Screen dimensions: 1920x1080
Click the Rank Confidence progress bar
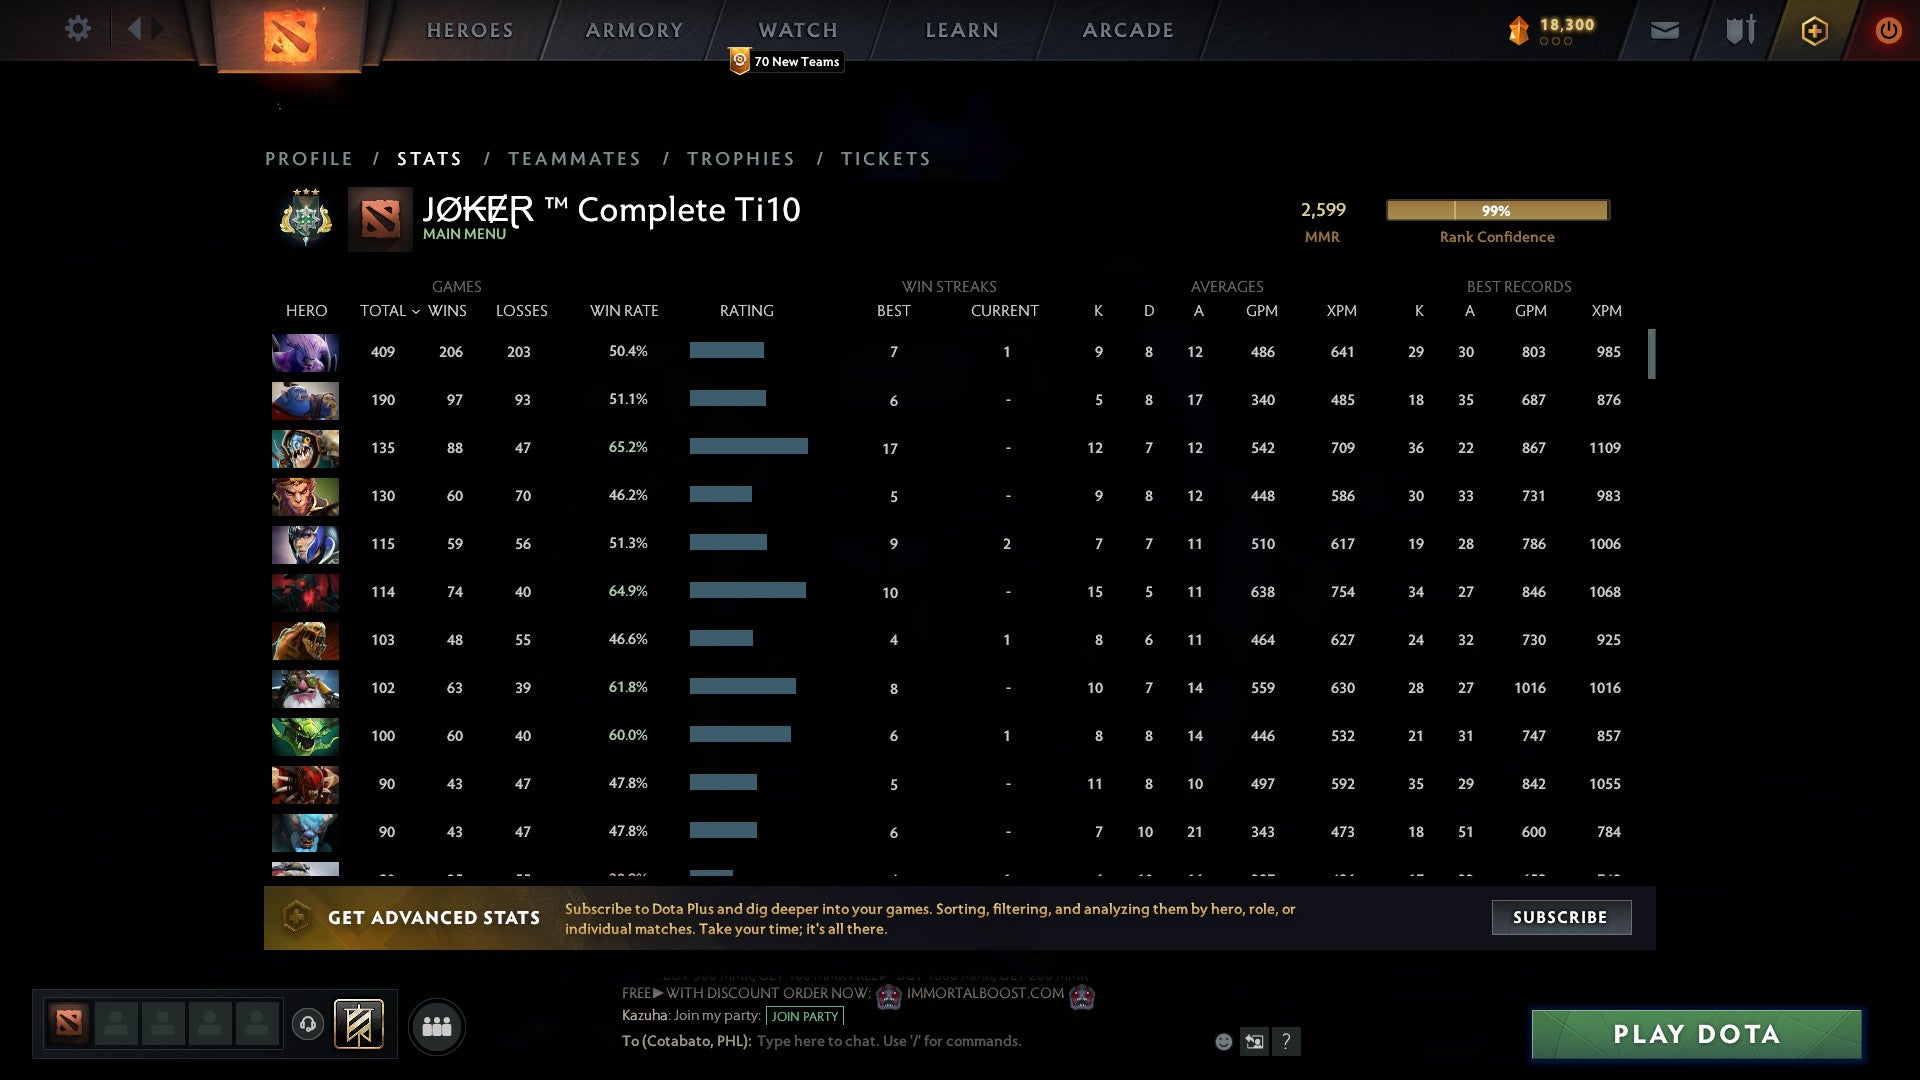point(1497,211)
